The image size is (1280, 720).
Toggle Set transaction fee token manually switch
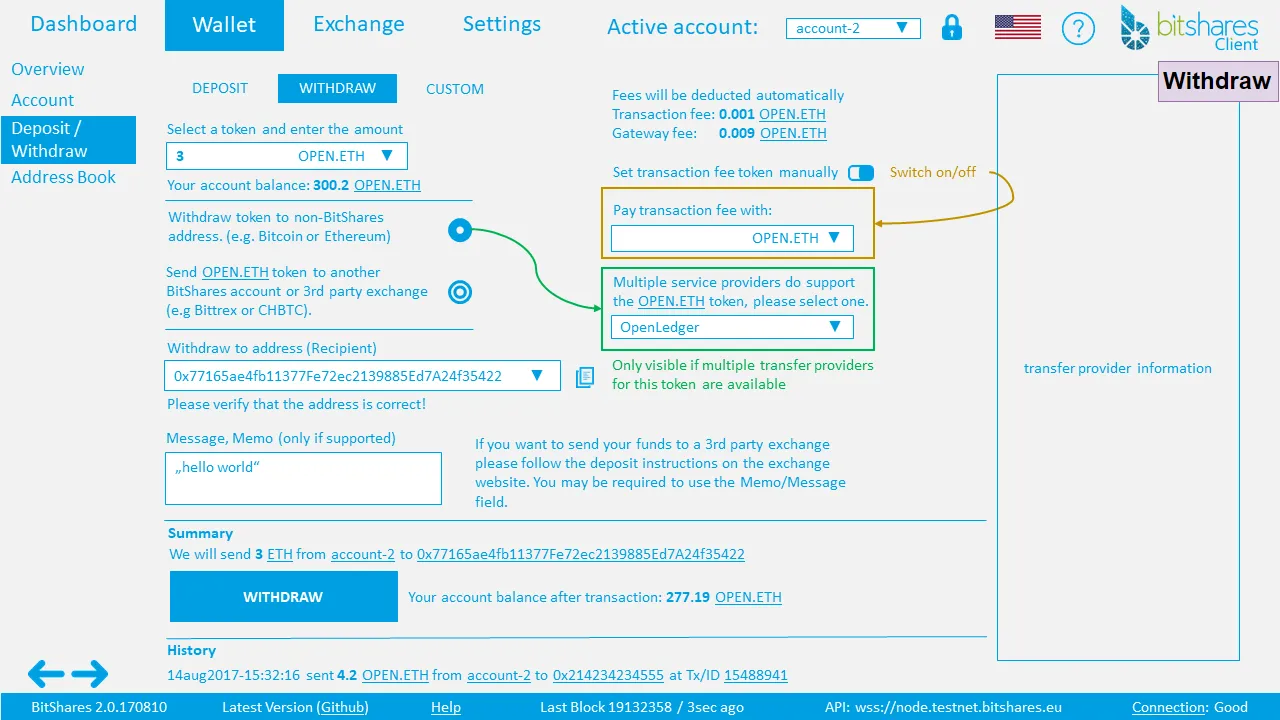861,173
